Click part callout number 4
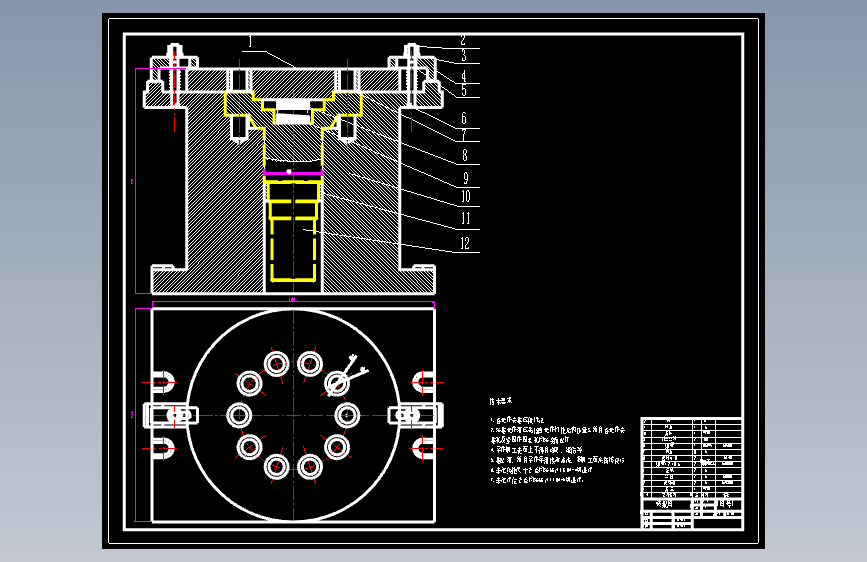 click(x=463, y=76)
